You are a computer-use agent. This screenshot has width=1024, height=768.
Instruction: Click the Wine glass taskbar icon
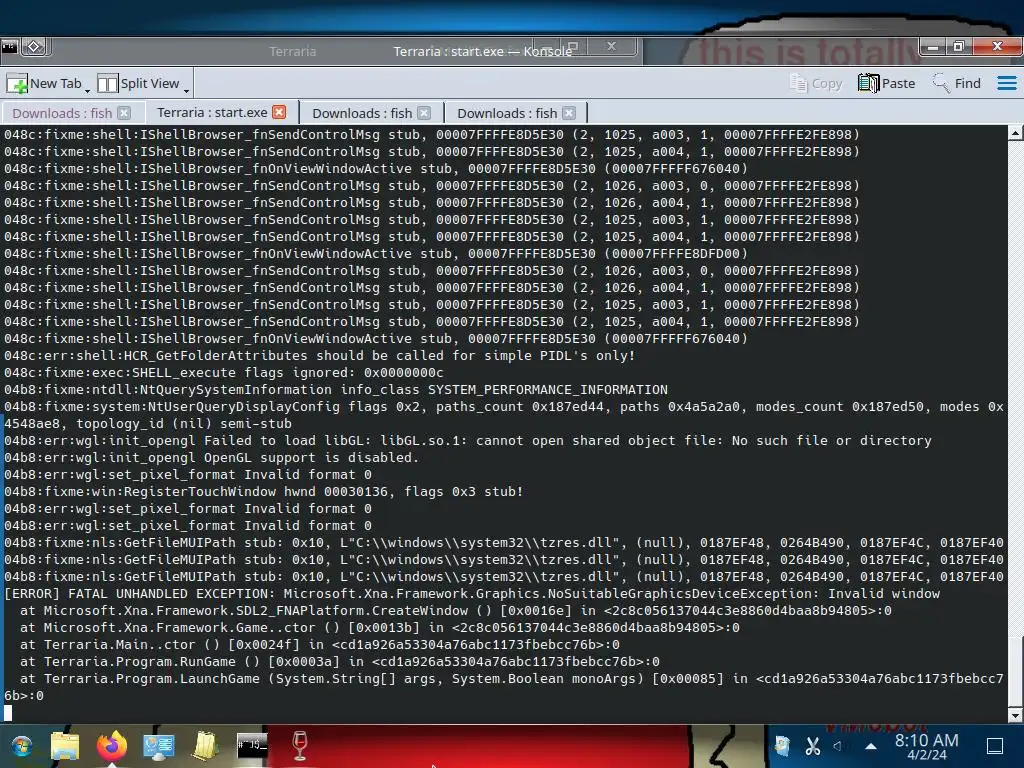(x=300, y=745)
